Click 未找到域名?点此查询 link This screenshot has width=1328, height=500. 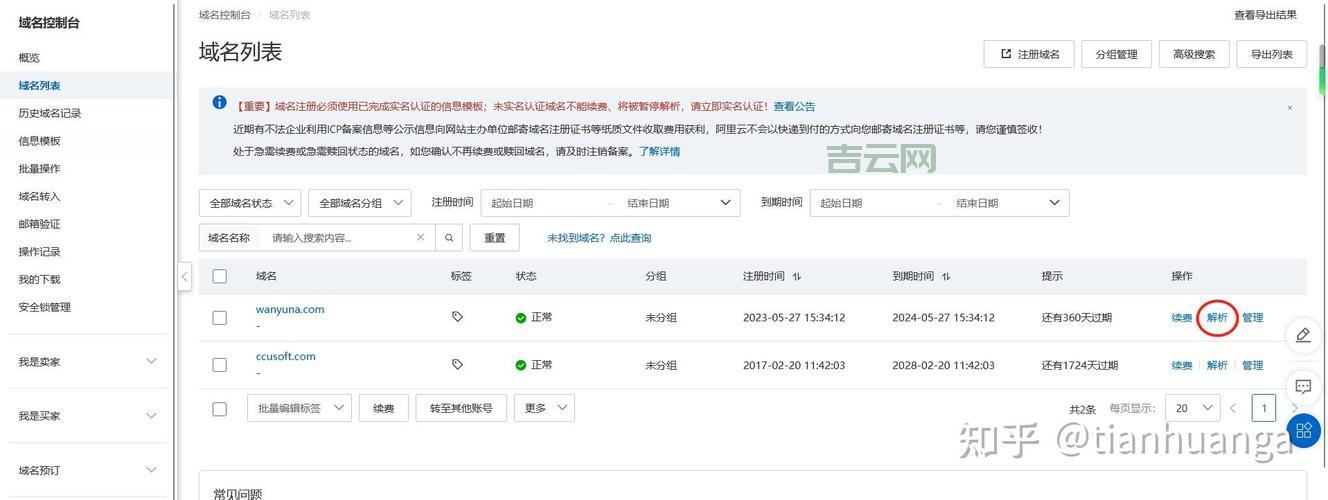(599, 238)
